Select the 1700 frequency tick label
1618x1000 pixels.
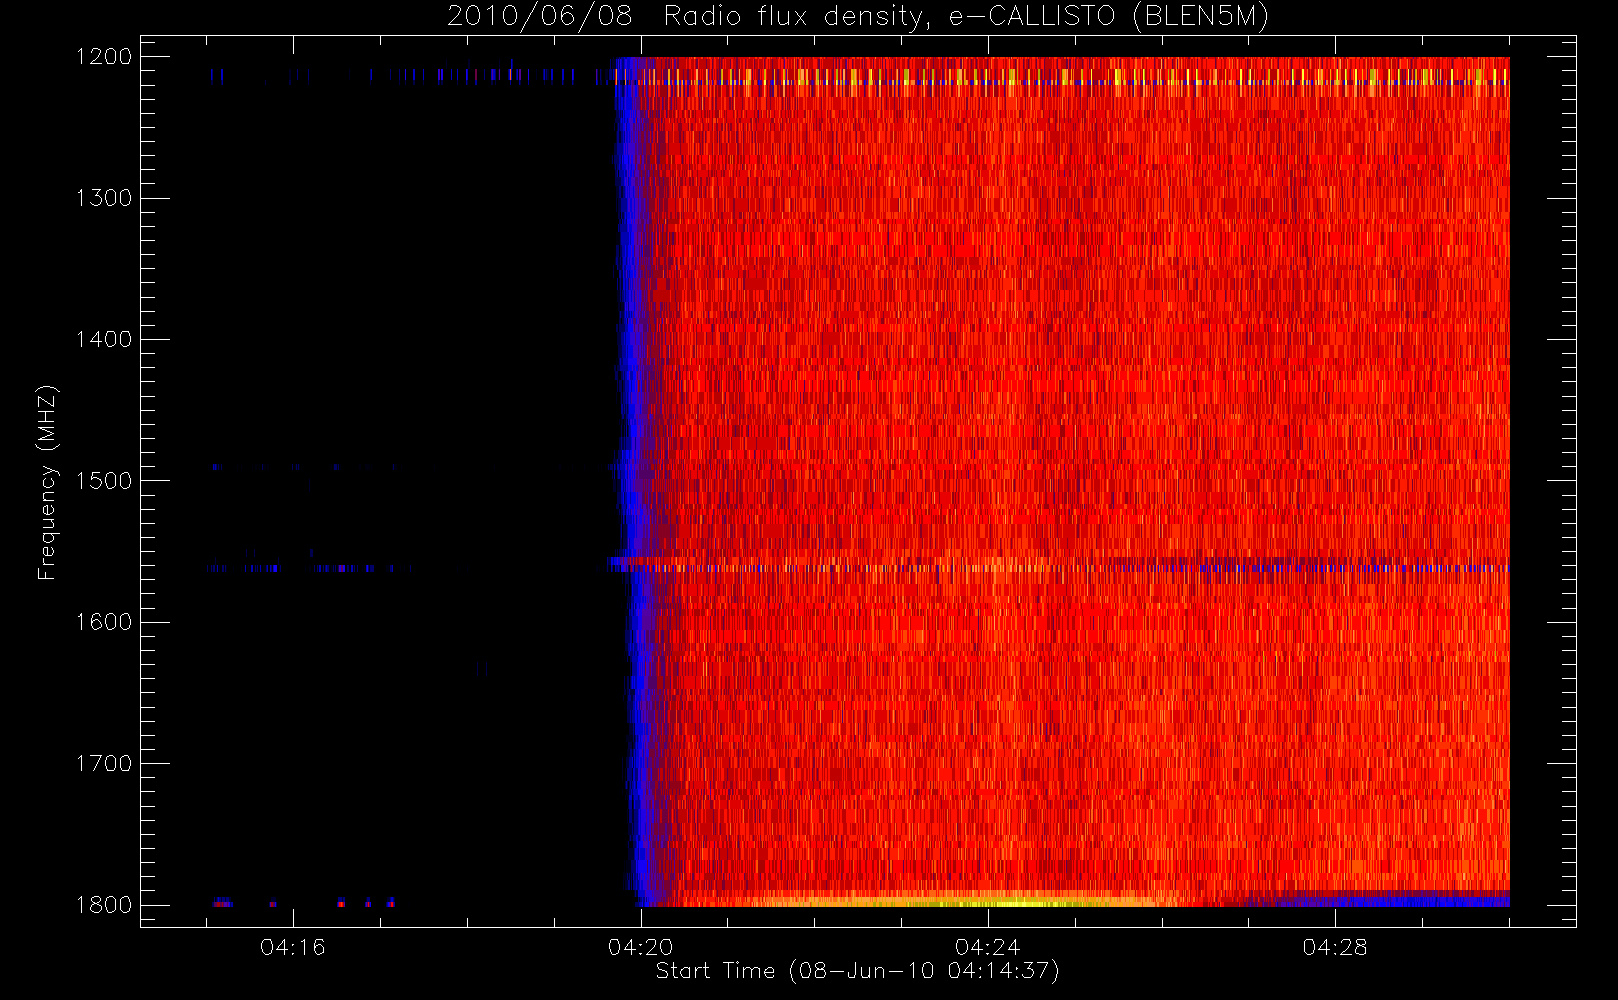(104, 763)
